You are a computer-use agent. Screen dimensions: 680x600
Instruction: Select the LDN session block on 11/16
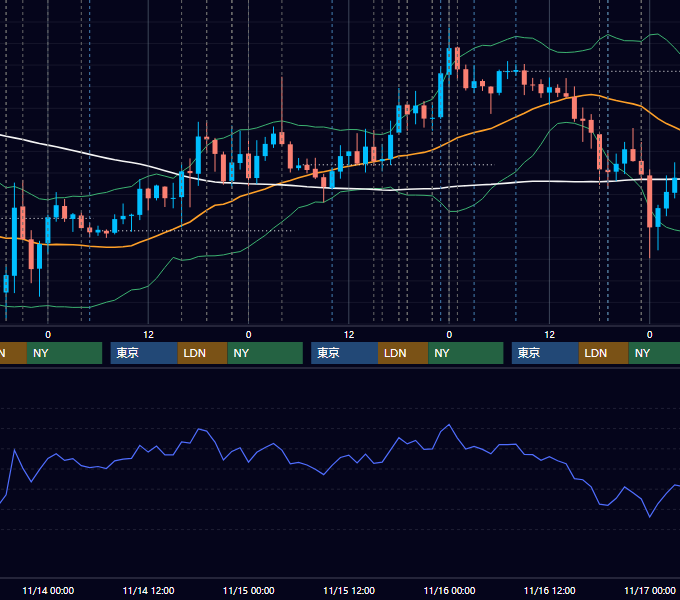604,353
